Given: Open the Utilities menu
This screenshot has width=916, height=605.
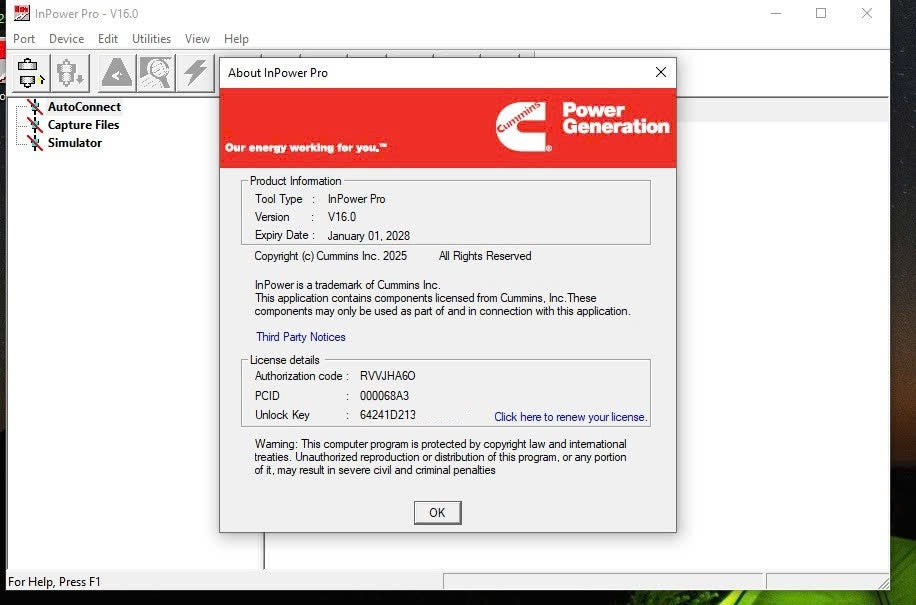Looking at the screenshot, I should click(151, 39).
